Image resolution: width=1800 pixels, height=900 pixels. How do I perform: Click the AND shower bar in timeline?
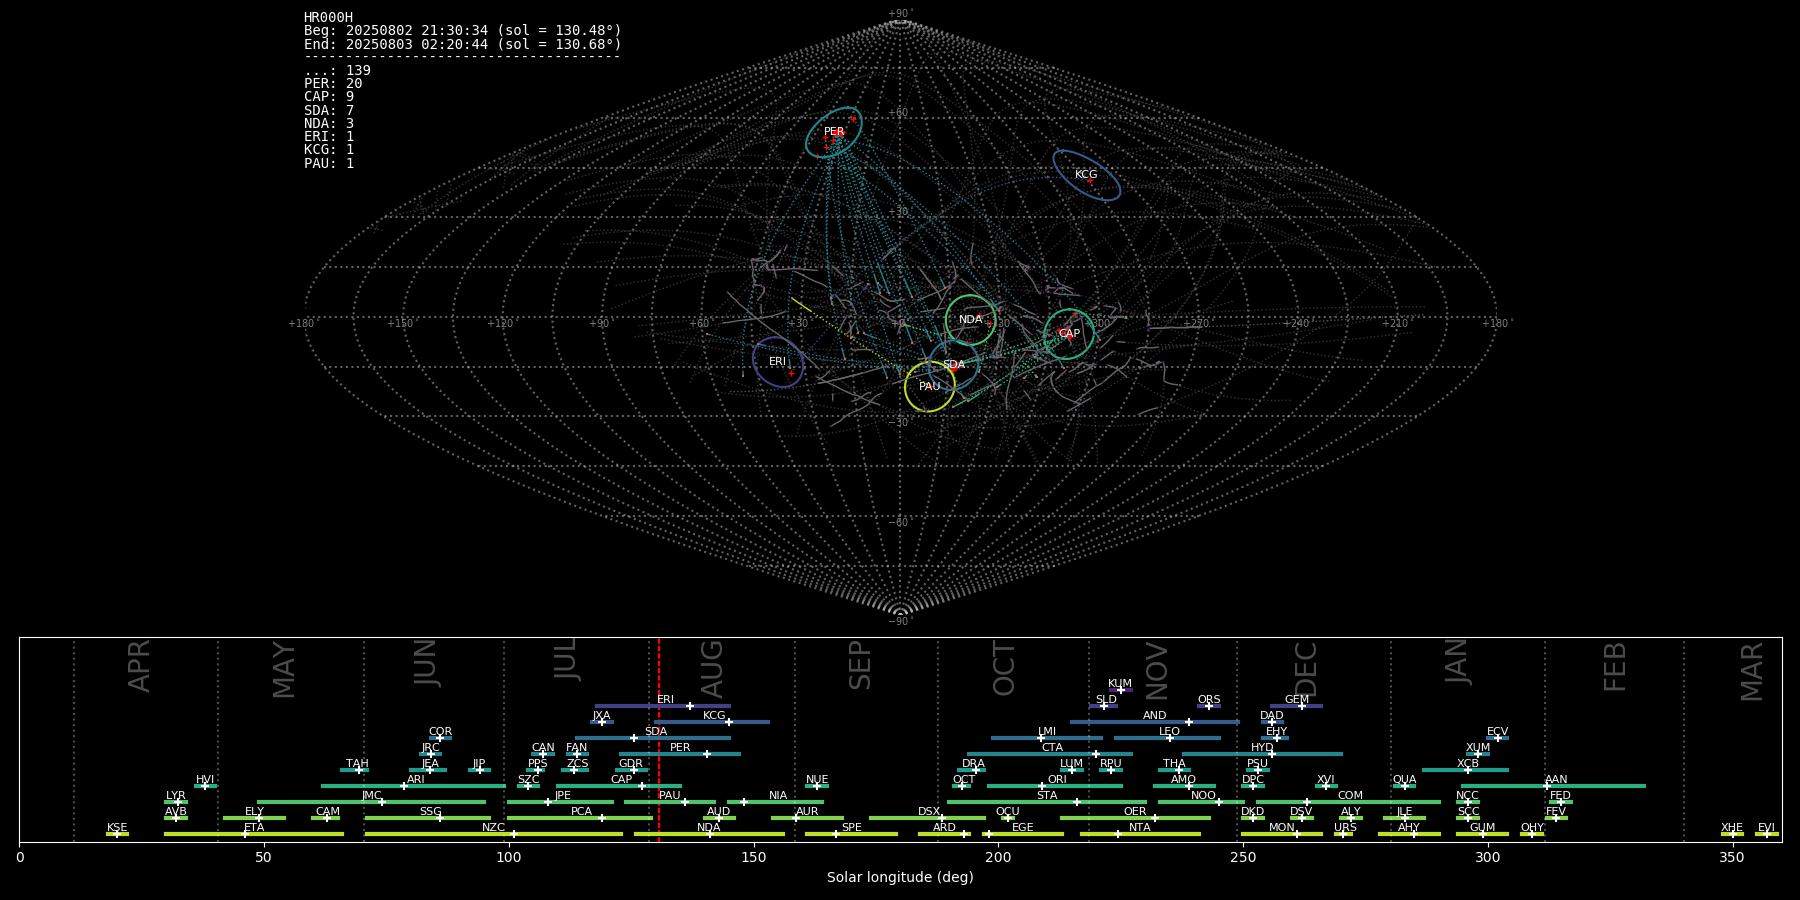tap(1155, 722)
